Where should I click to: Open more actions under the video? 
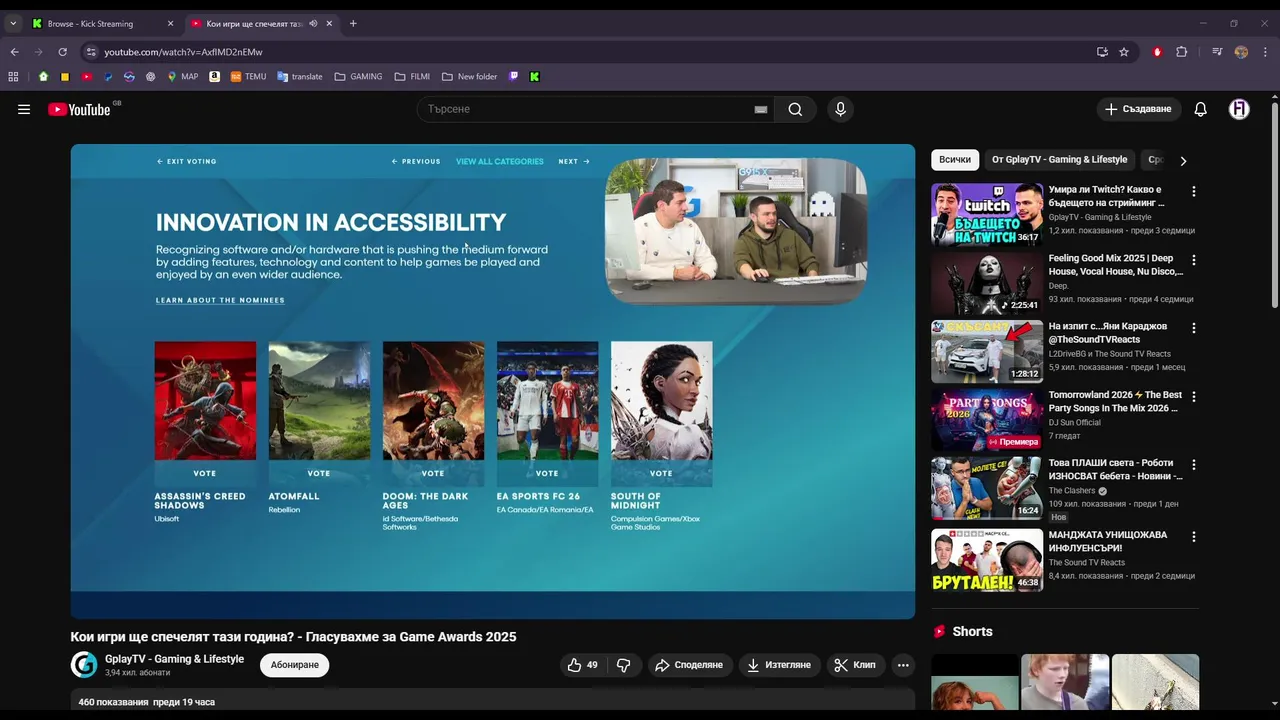point(903,665)
